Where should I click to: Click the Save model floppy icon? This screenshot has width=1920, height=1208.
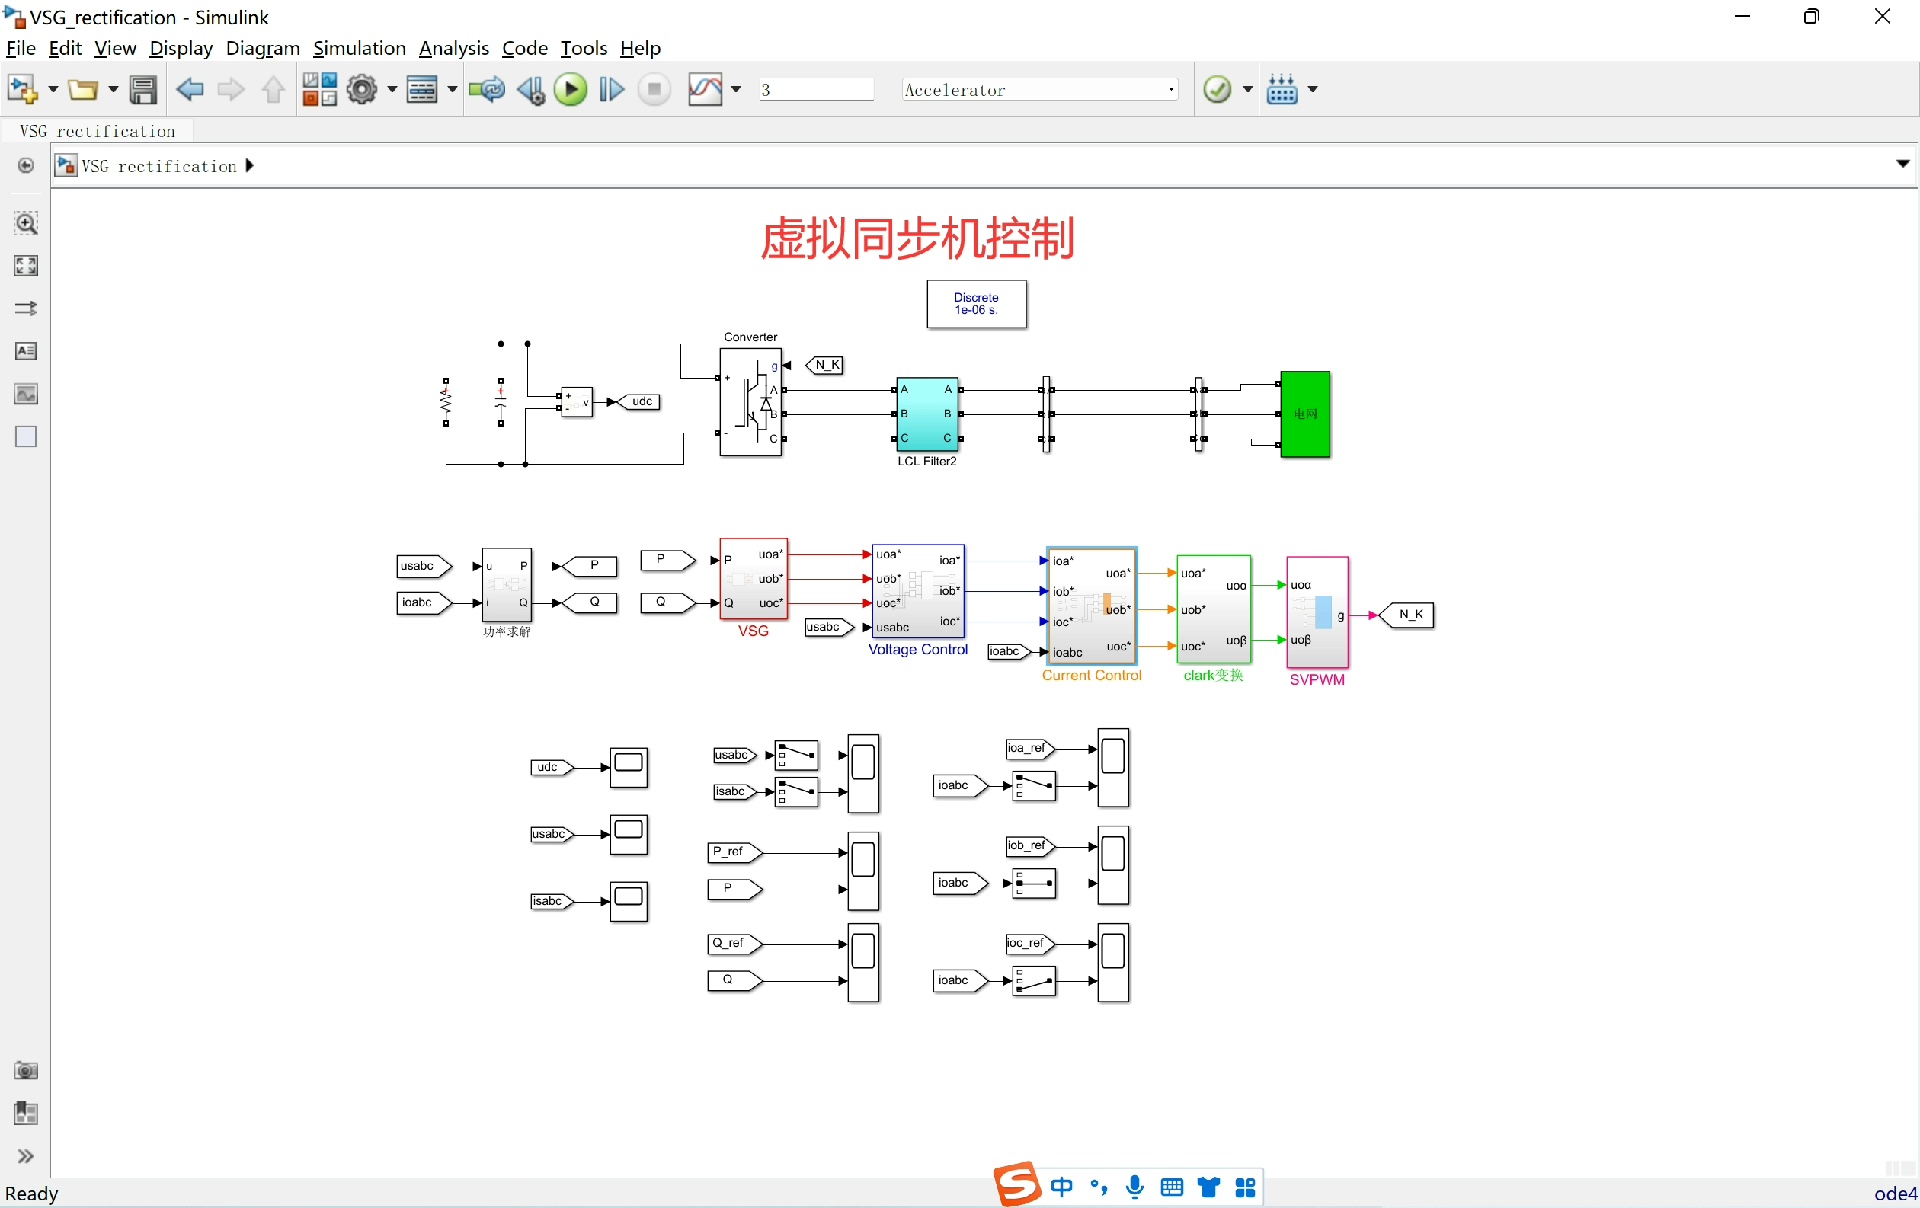144,90
